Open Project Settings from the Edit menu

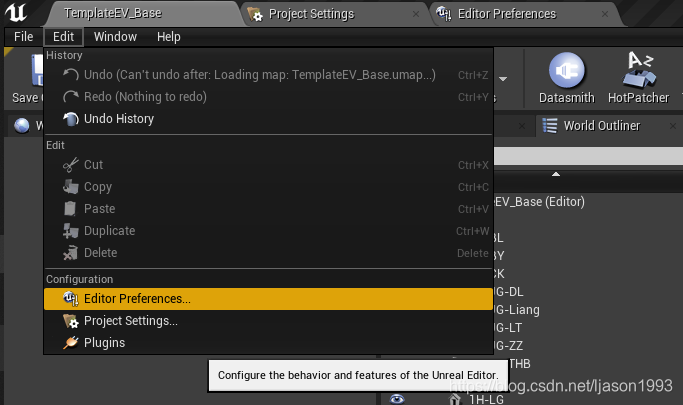268,321
